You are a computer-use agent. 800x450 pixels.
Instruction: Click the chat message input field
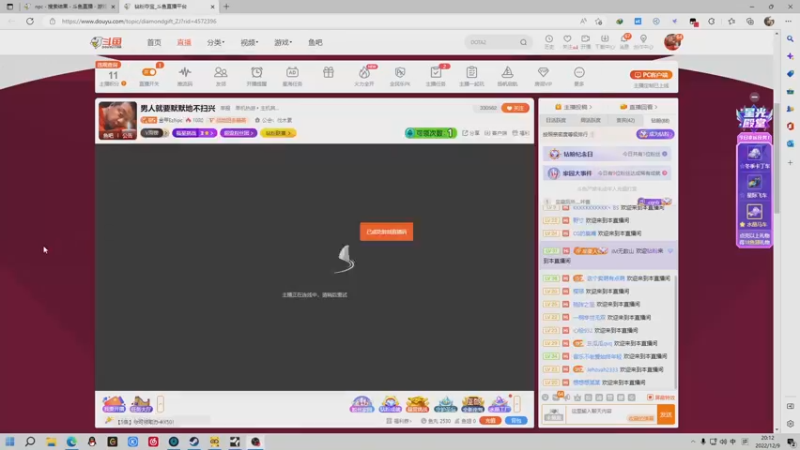point(611,414)
